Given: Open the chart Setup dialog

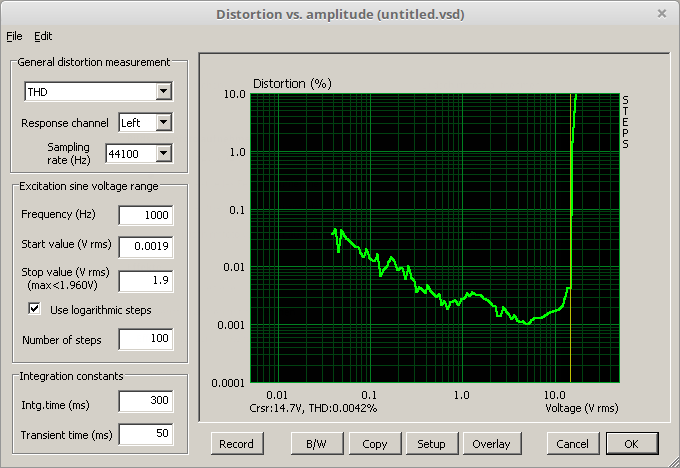Looking at the screenshot, I should (431, 443).
